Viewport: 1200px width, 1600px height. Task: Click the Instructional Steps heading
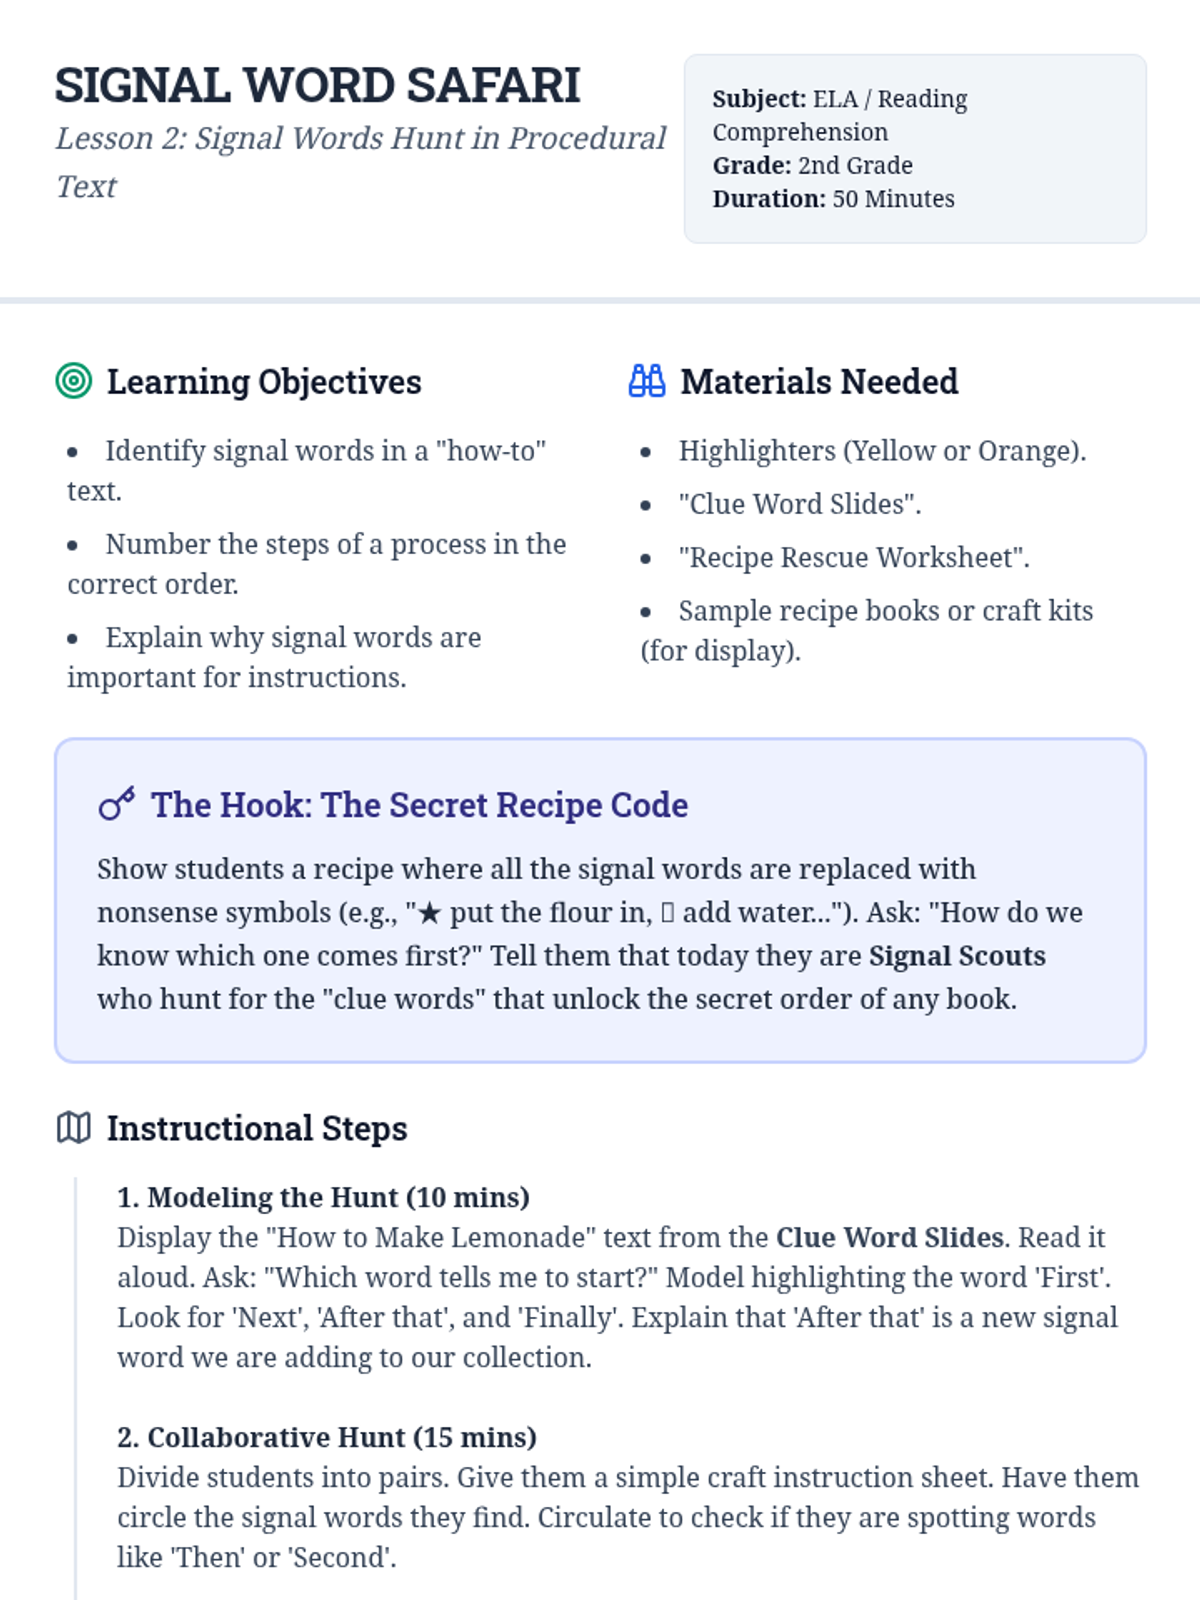pos(257,1128)
